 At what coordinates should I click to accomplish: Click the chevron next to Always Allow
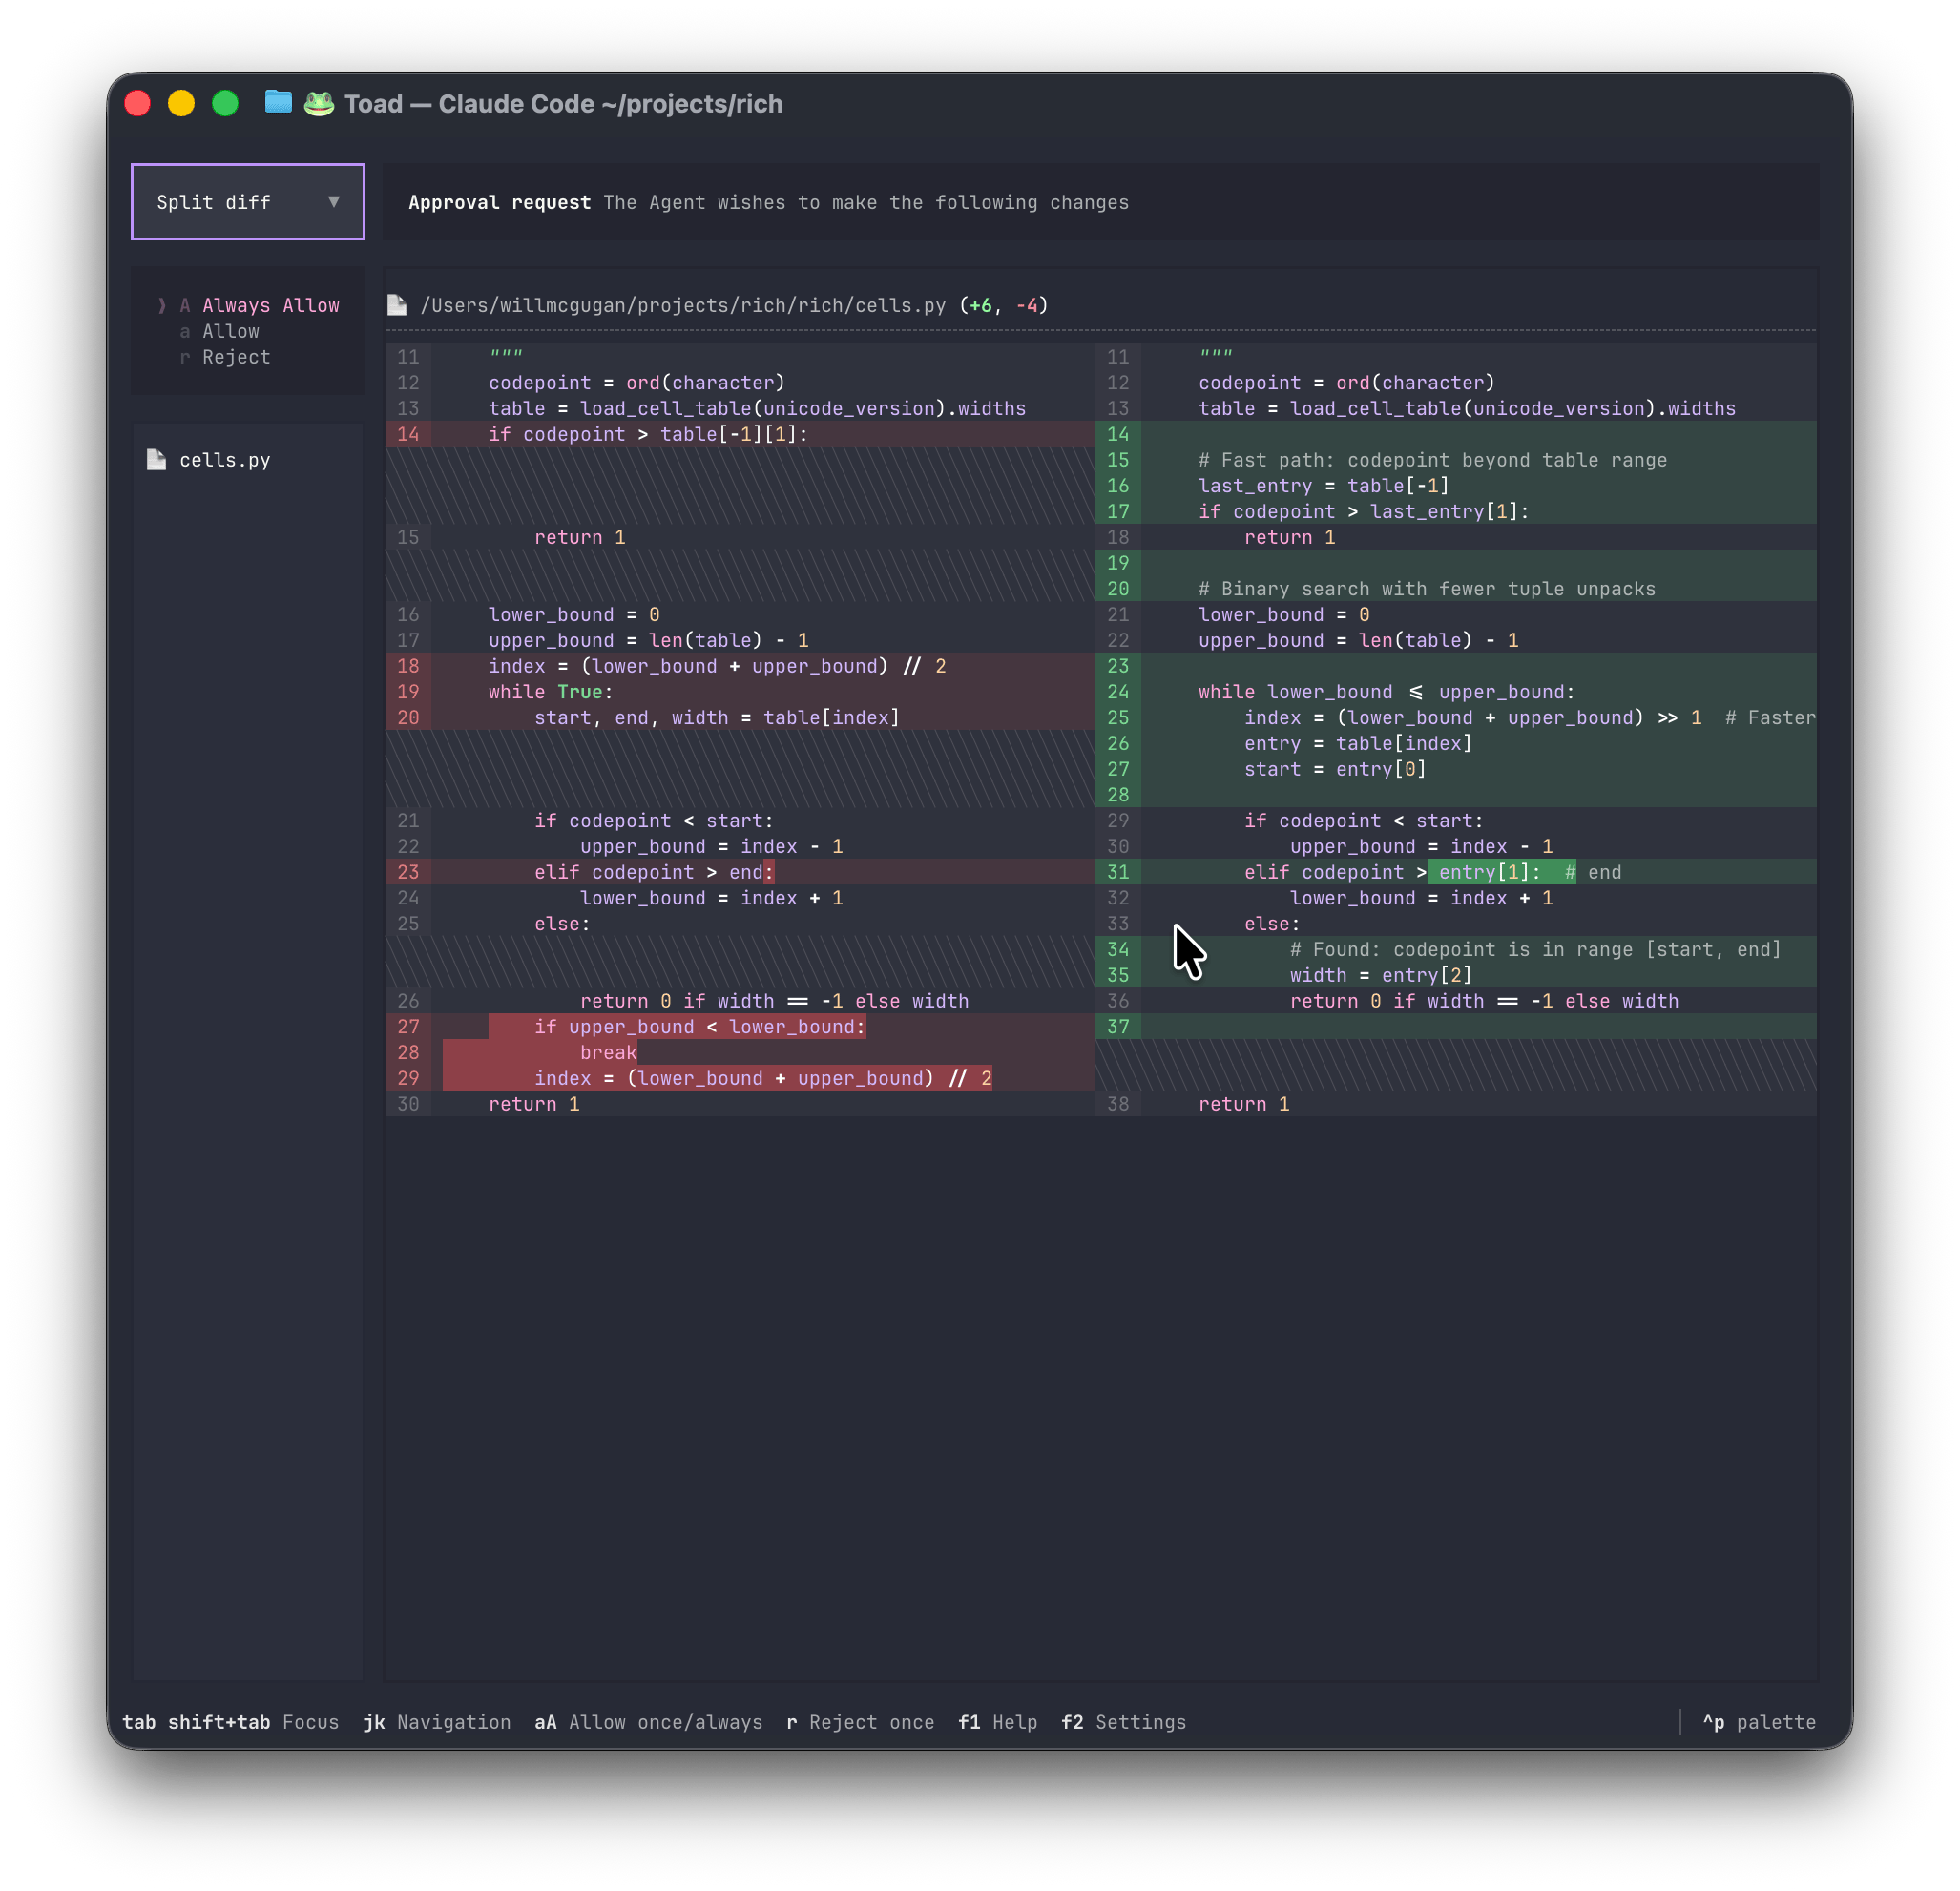[x=163, y=305]
